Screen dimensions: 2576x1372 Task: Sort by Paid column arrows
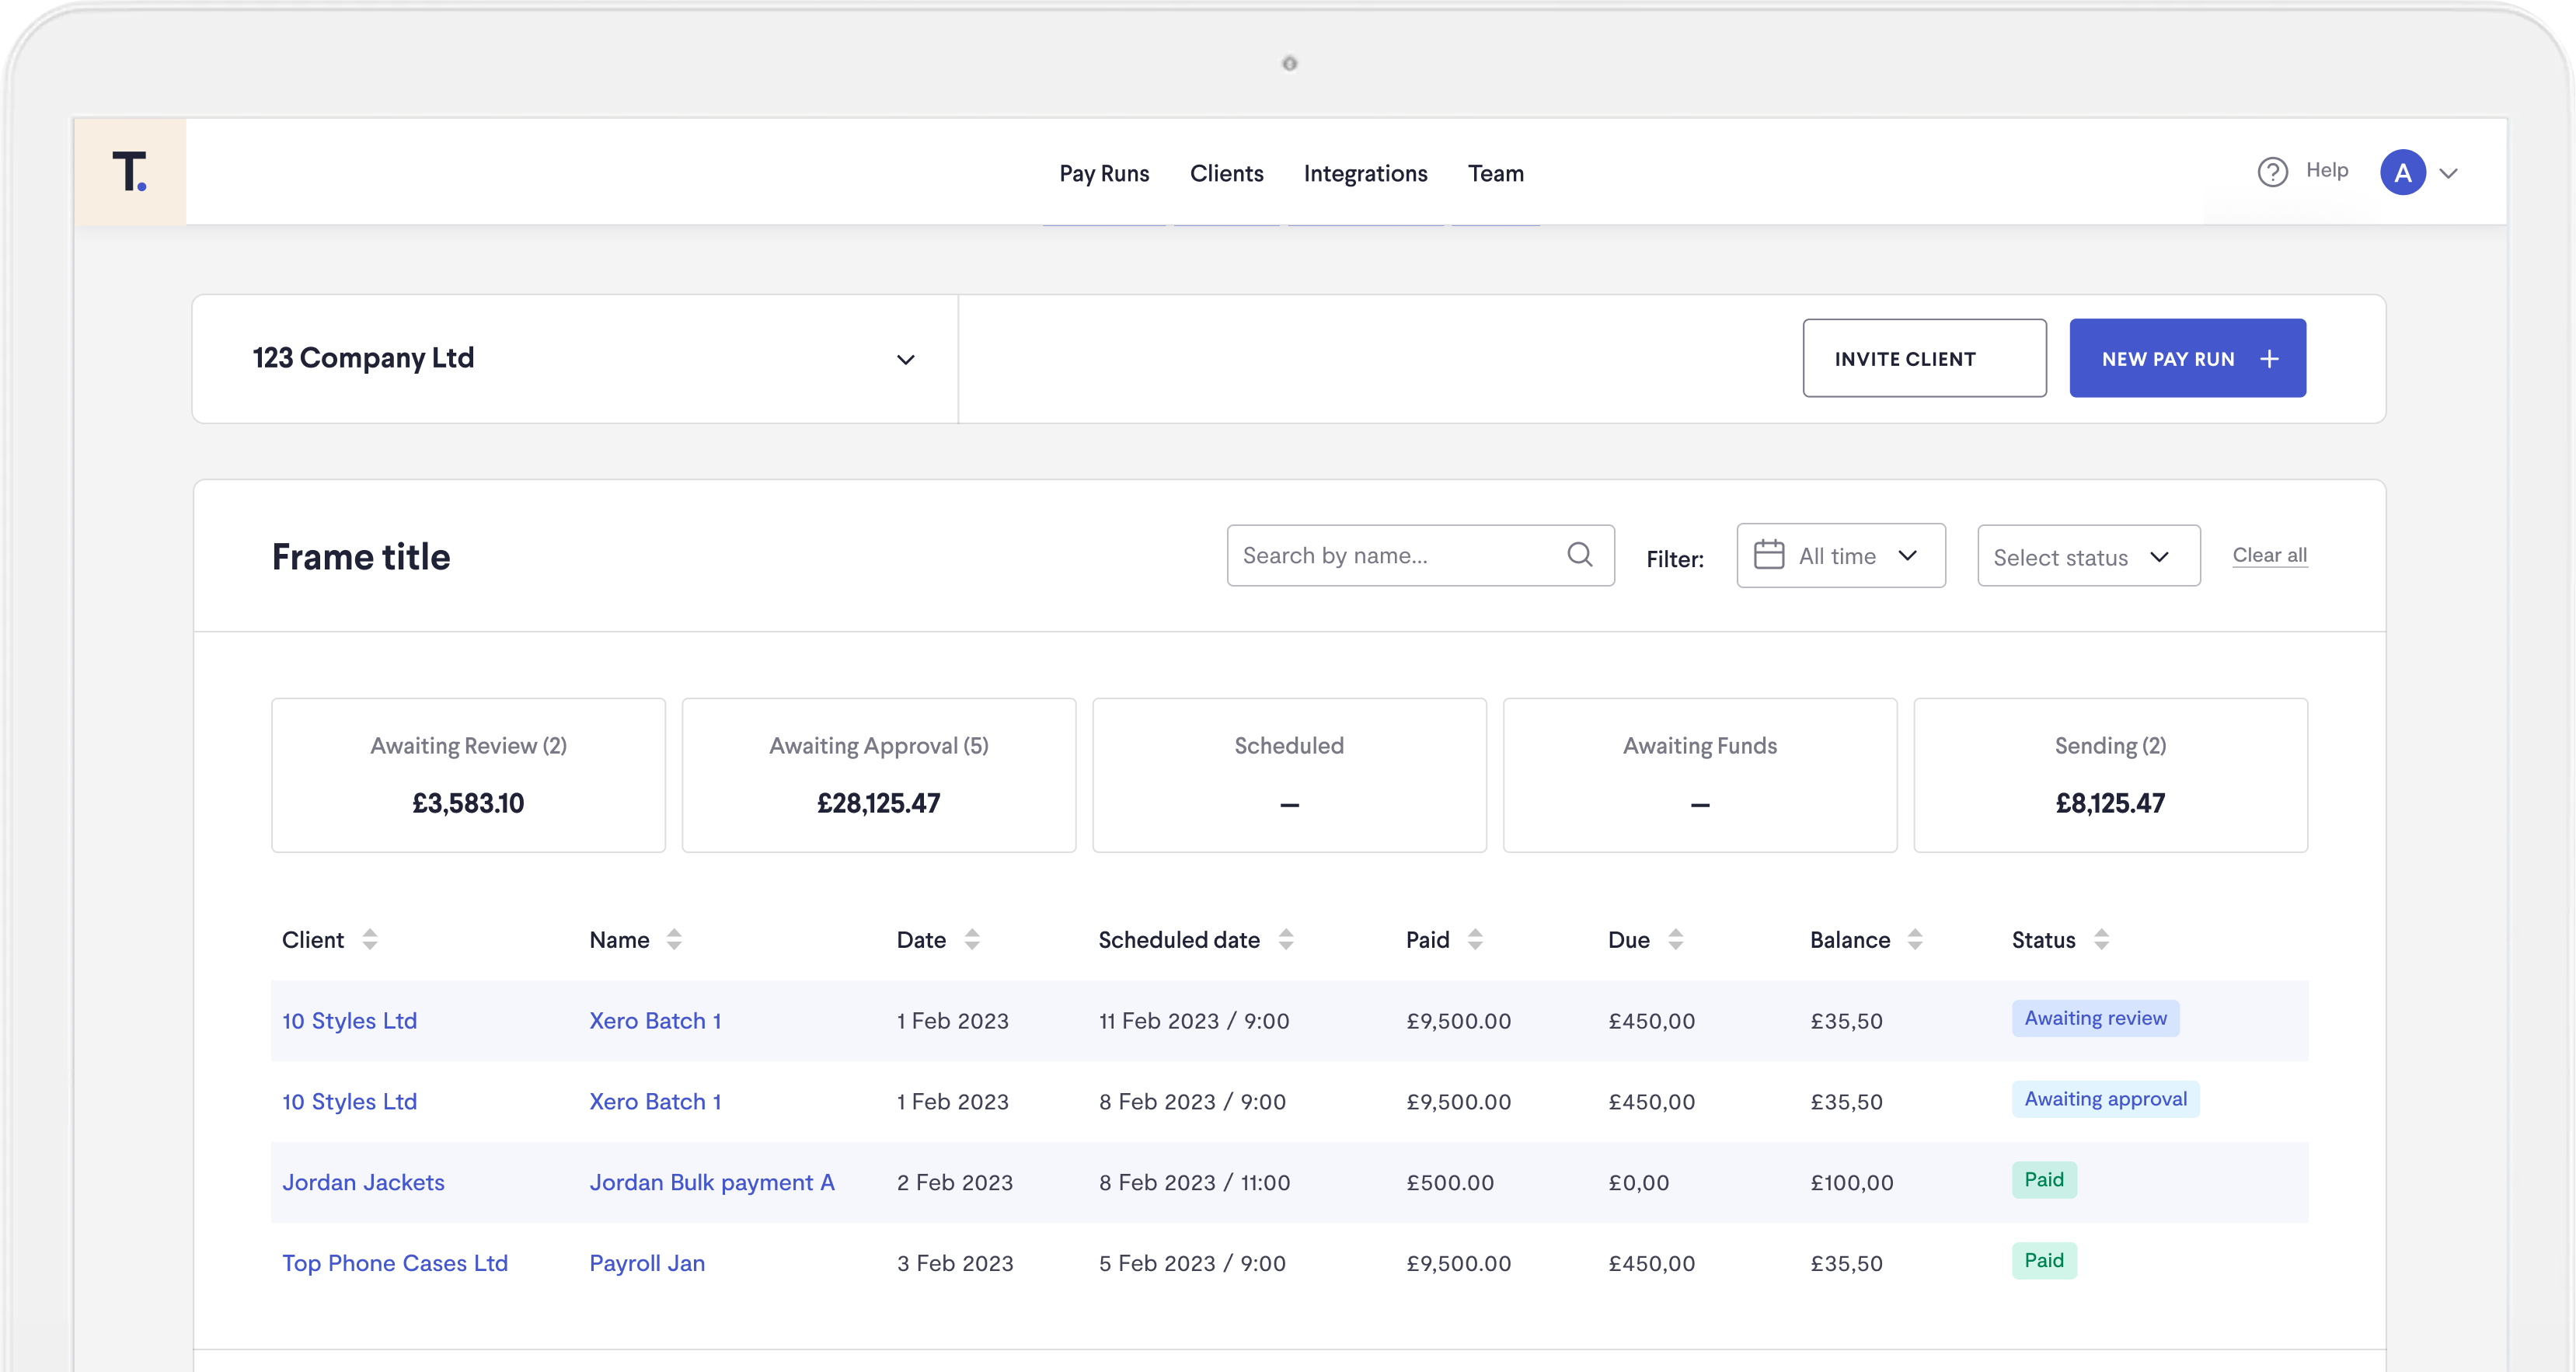1475,940
